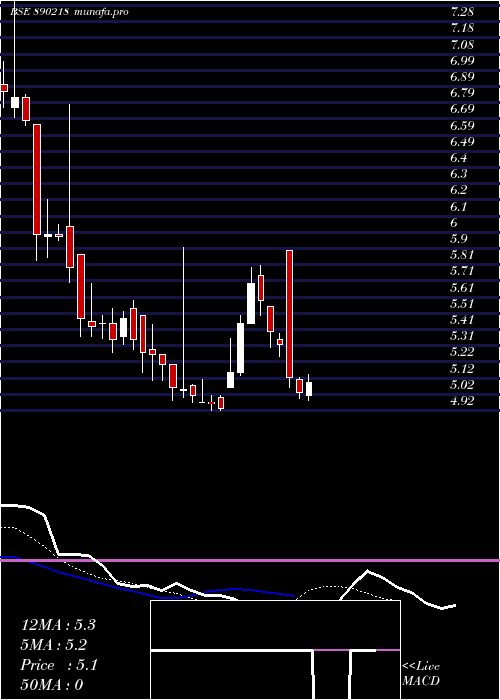Pick the 6.49 axis value

(462, 142)
